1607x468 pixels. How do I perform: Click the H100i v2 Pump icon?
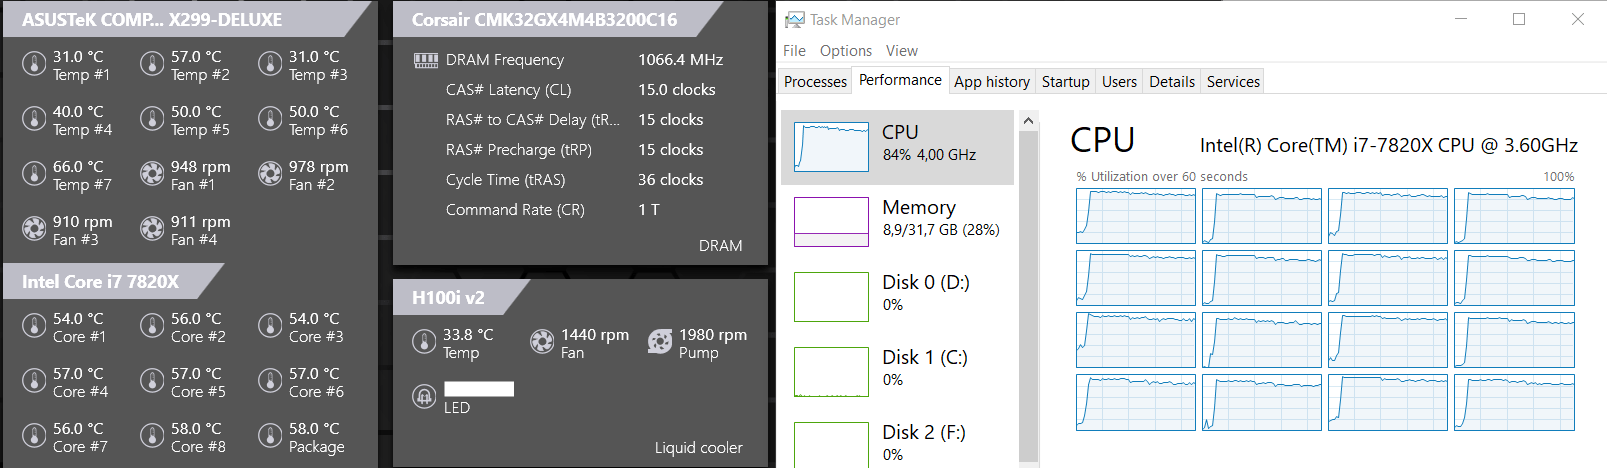tap(660, 342)
